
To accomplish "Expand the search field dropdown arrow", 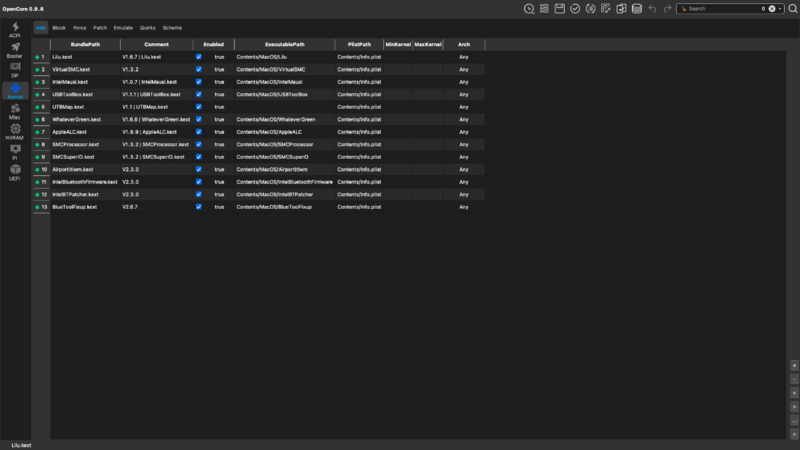I will pyautogui.click(x=780, y=9).
